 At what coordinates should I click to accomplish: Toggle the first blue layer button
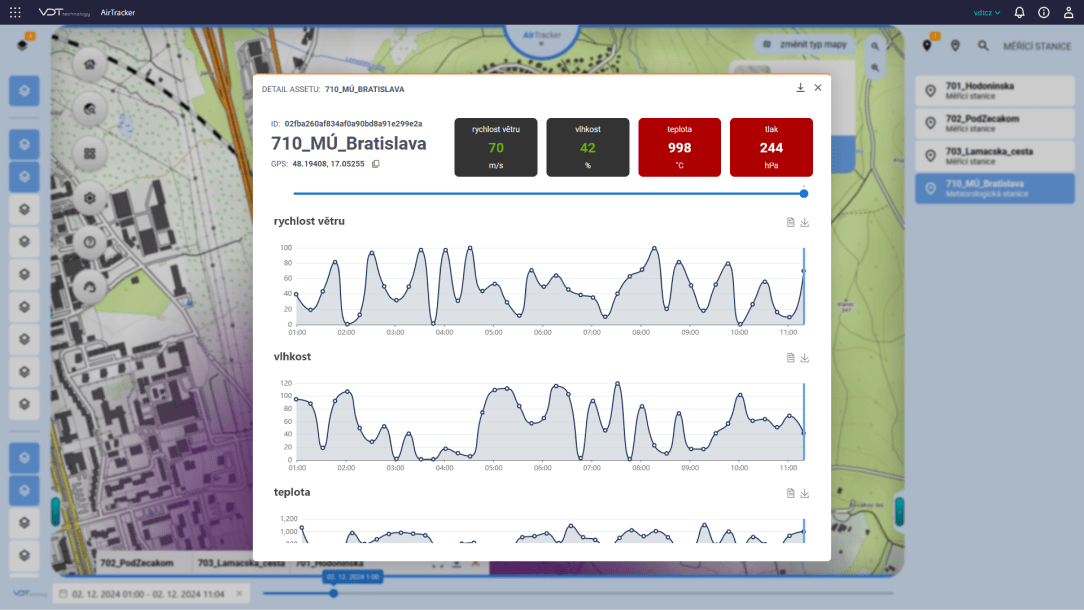[x=24, y=91]
